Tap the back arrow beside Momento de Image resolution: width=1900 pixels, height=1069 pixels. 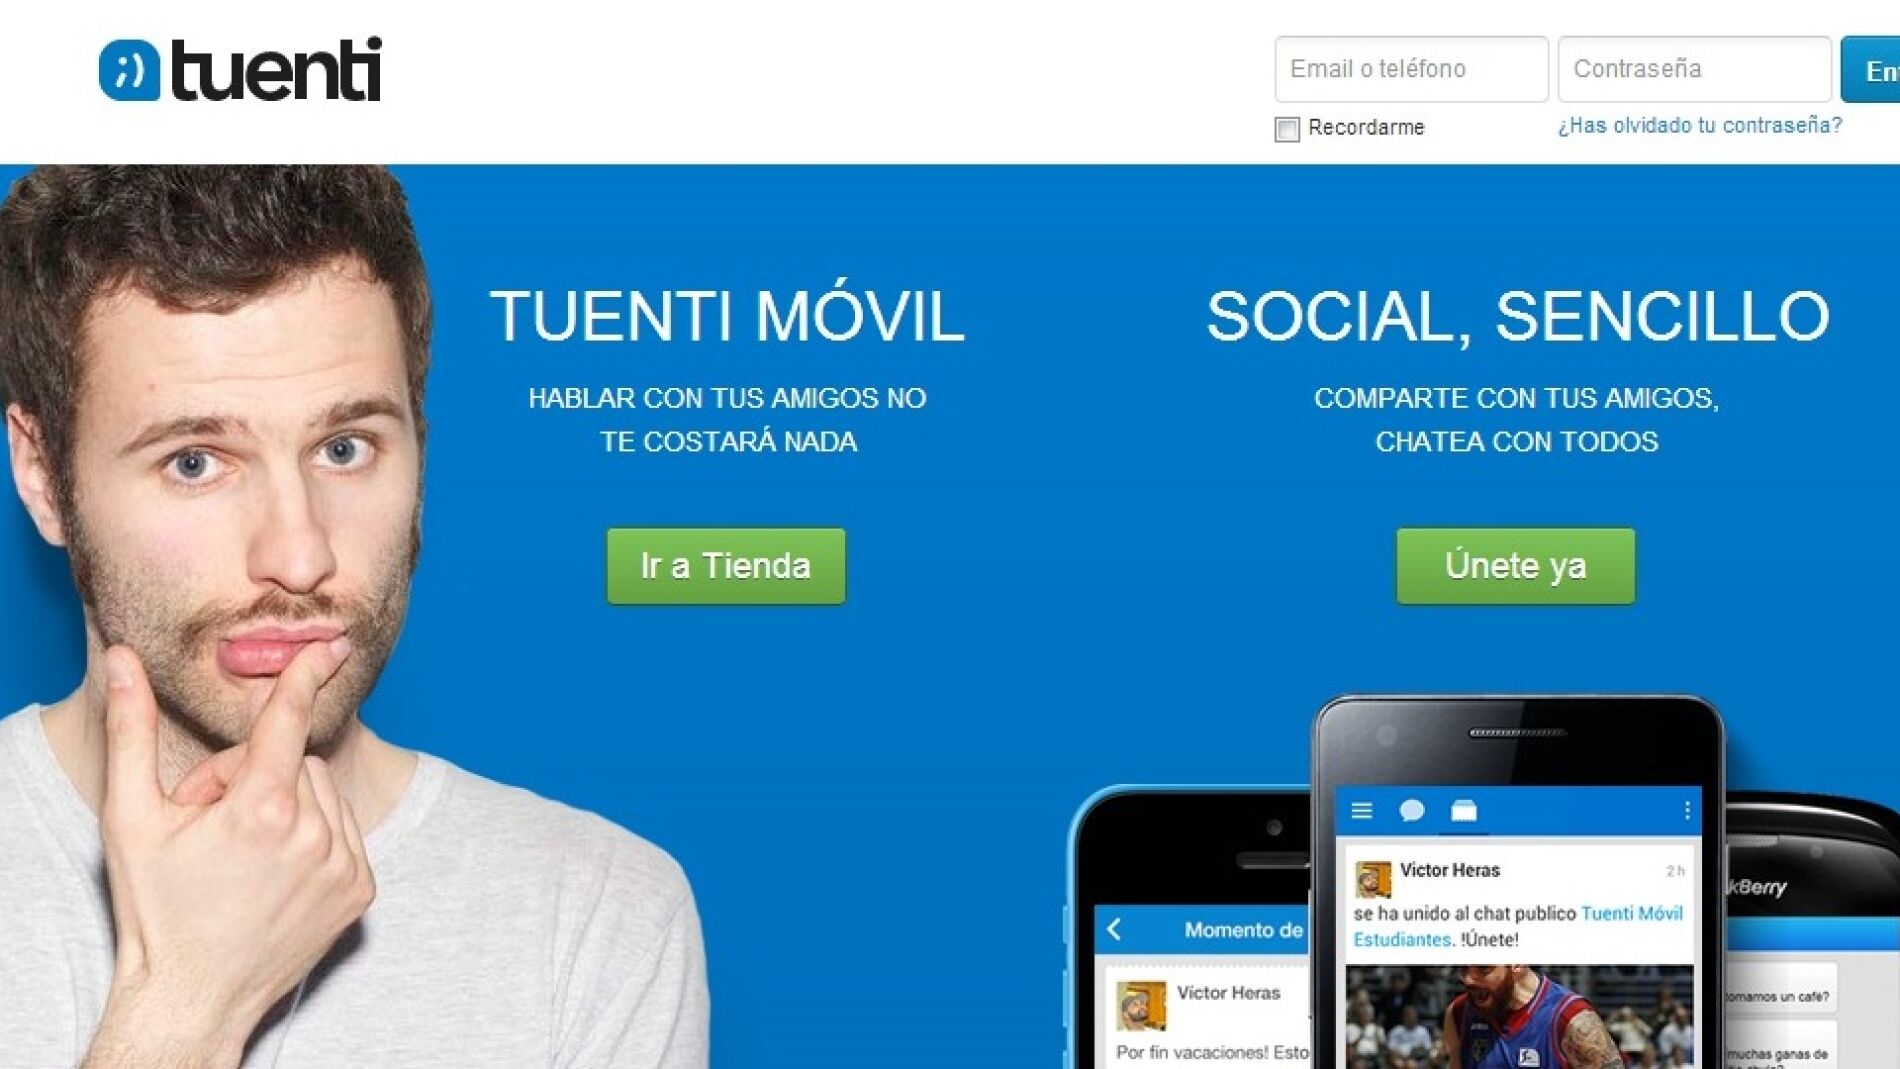coord(1115,929)
